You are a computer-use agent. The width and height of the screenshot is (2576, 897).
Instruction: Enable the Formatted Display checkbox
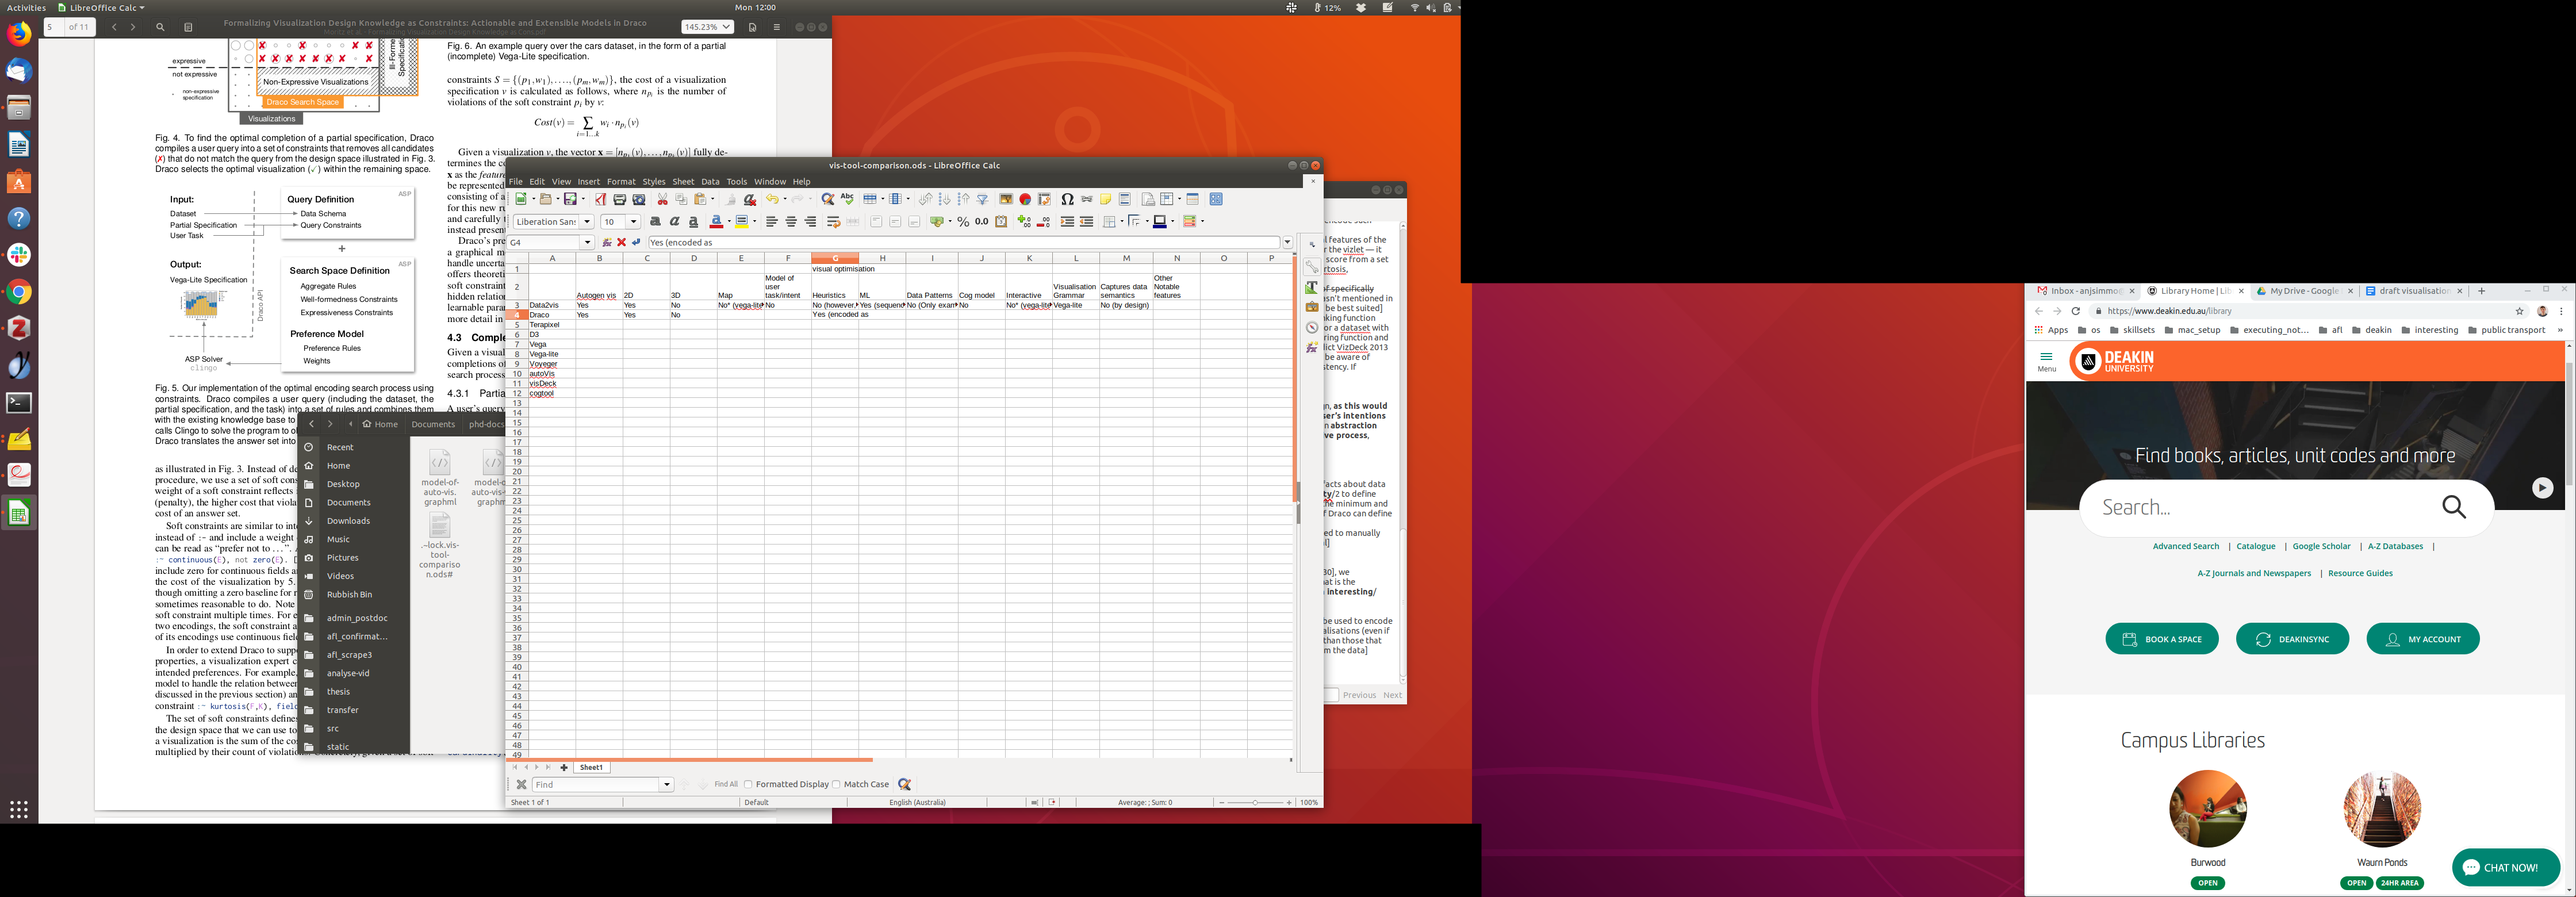click(748, 784)
